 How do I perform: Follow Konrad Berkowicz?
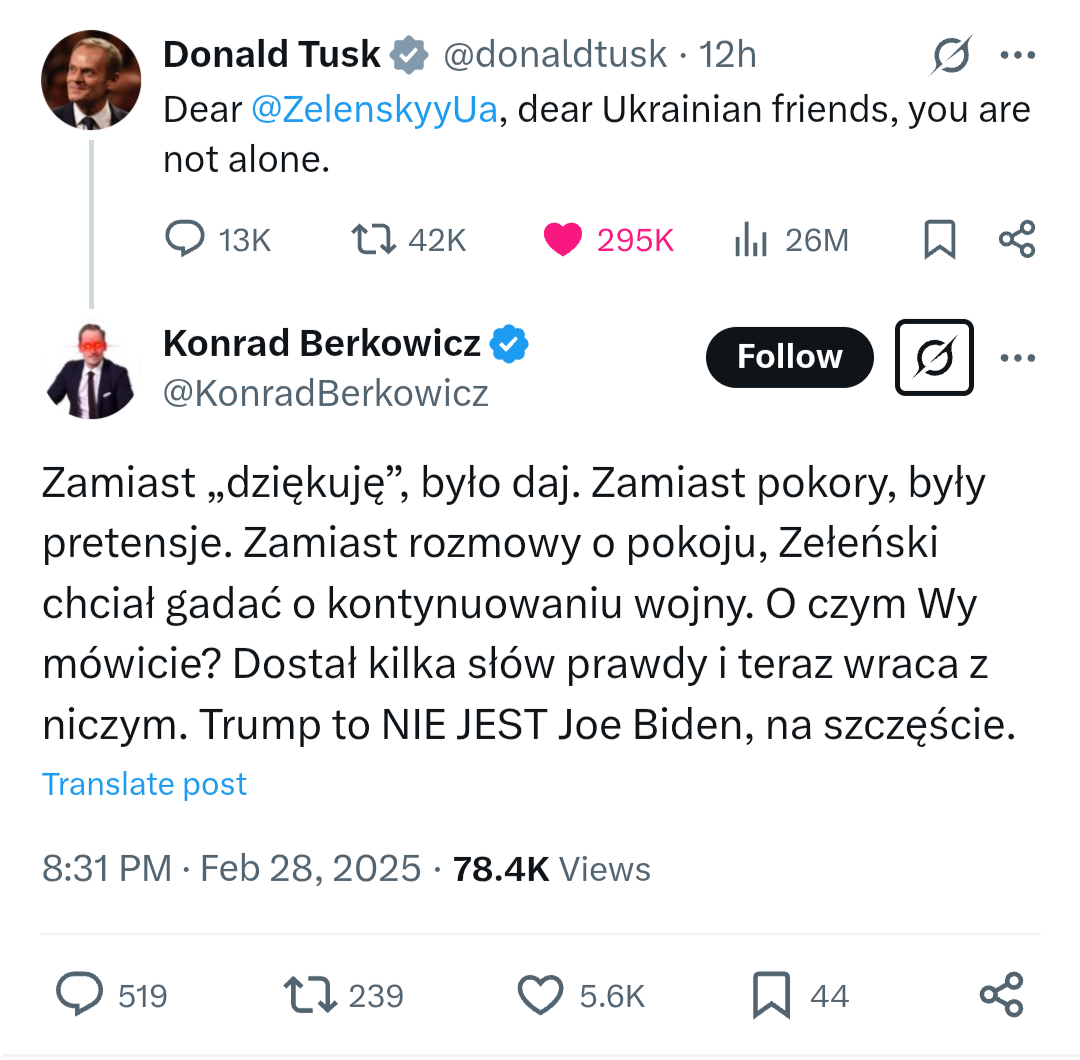(789, 357)
